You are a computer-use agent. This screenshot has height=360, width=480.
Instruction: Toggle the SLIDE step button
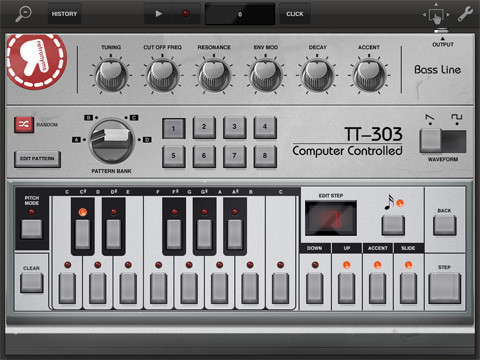pos(408,288)
